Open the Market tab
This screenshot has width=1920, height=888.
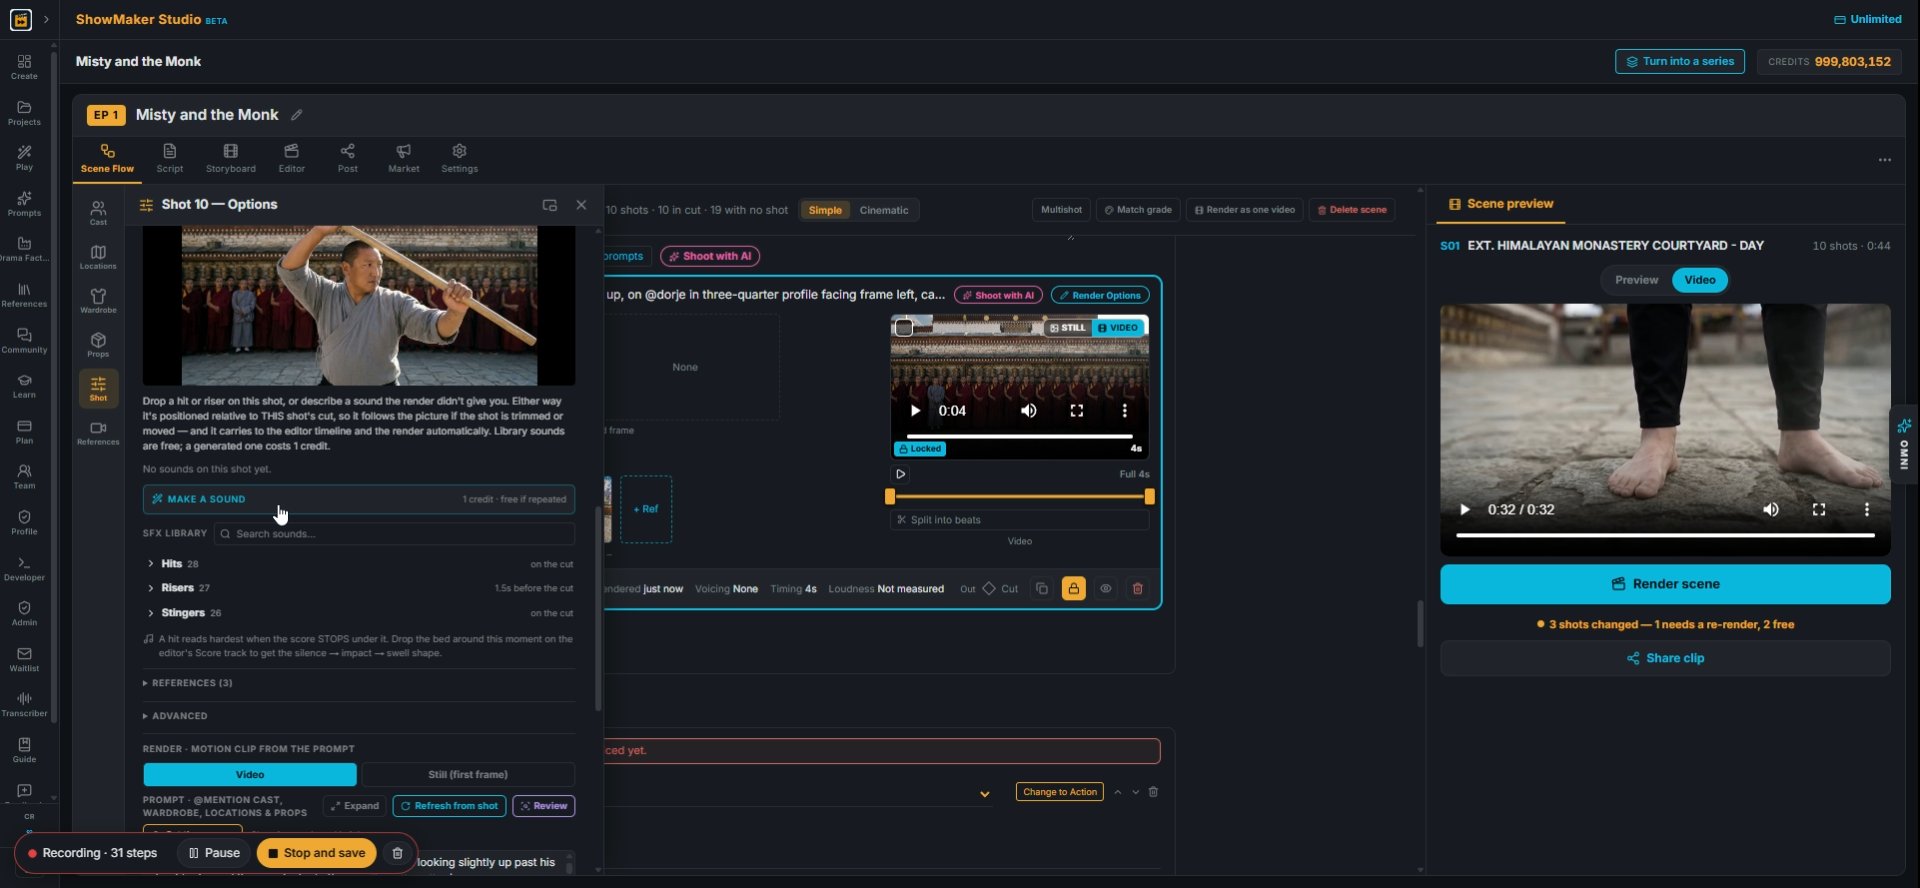[404, 158]
